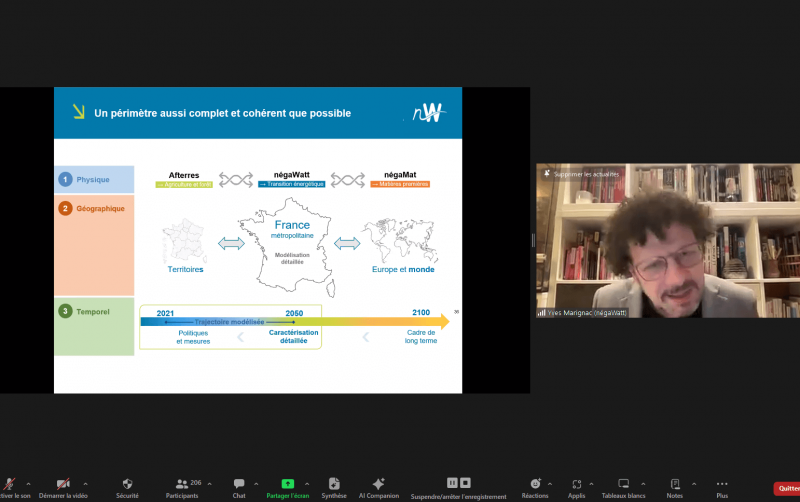Click Trajectoire modélisée bar label
800x502 pixels.
230,322
